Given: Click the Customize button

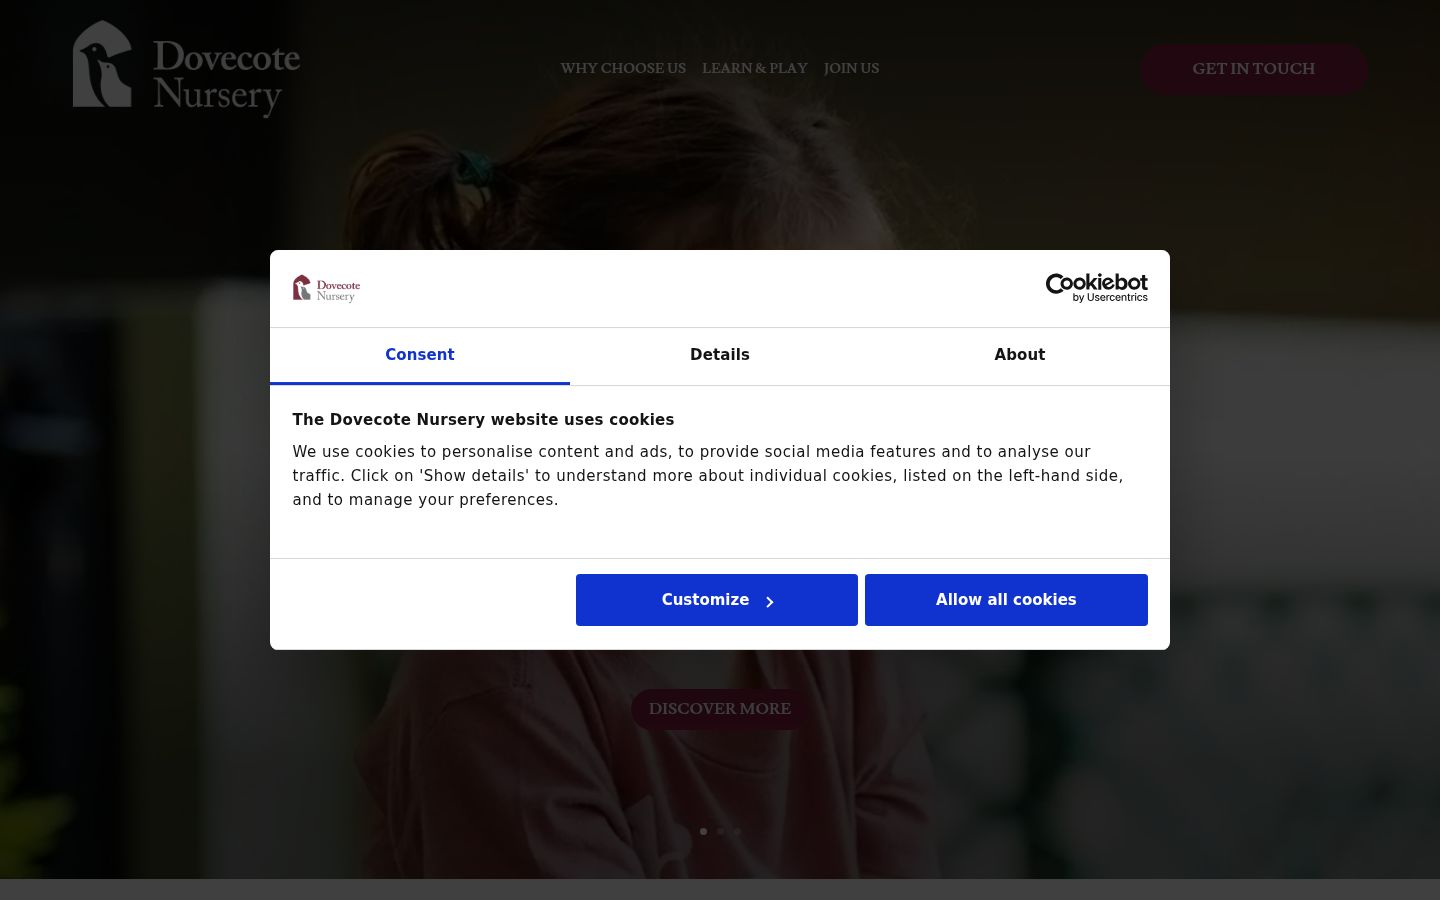Looking at the screenshot, I should (x=717, y=600).
